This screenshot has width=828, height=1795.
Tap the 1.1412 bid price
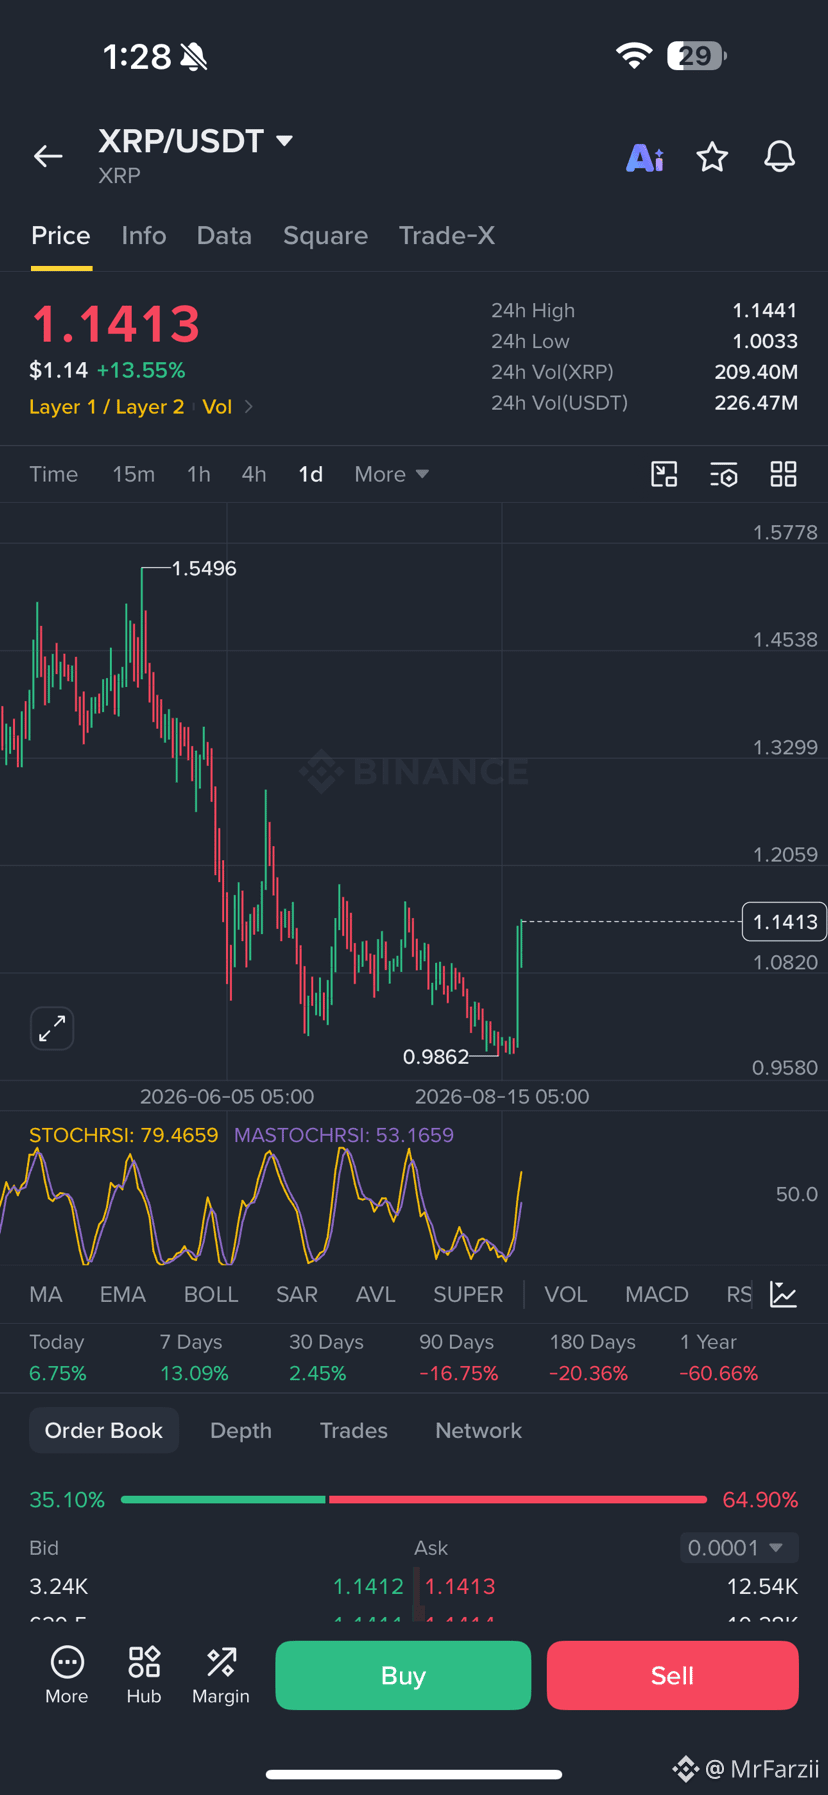(x=368, y=1586)
